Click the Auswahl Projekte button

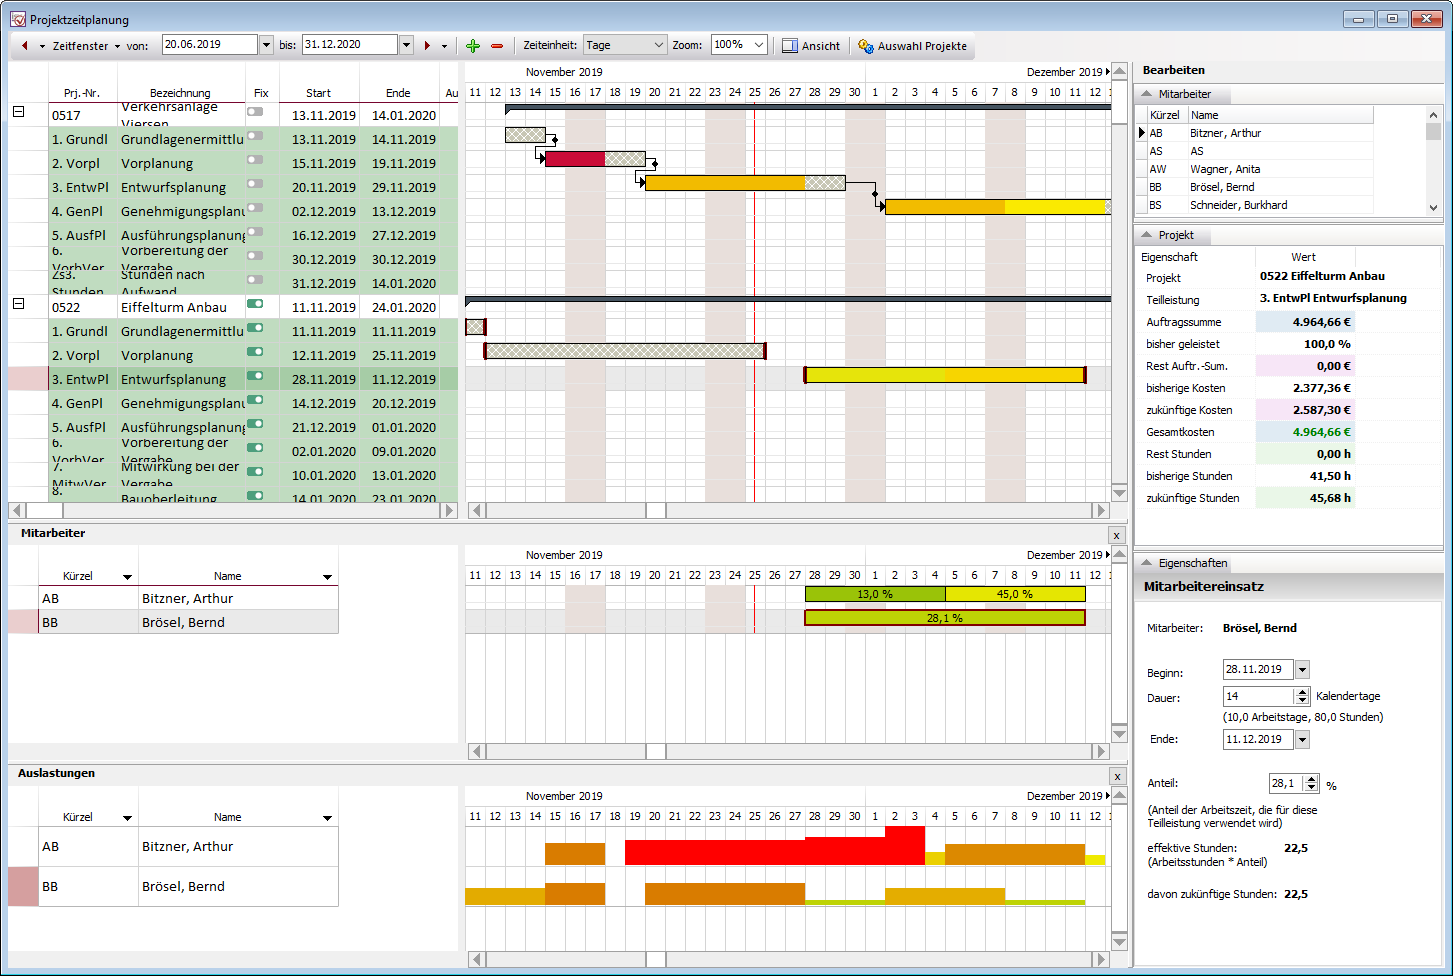click(912, 46)
